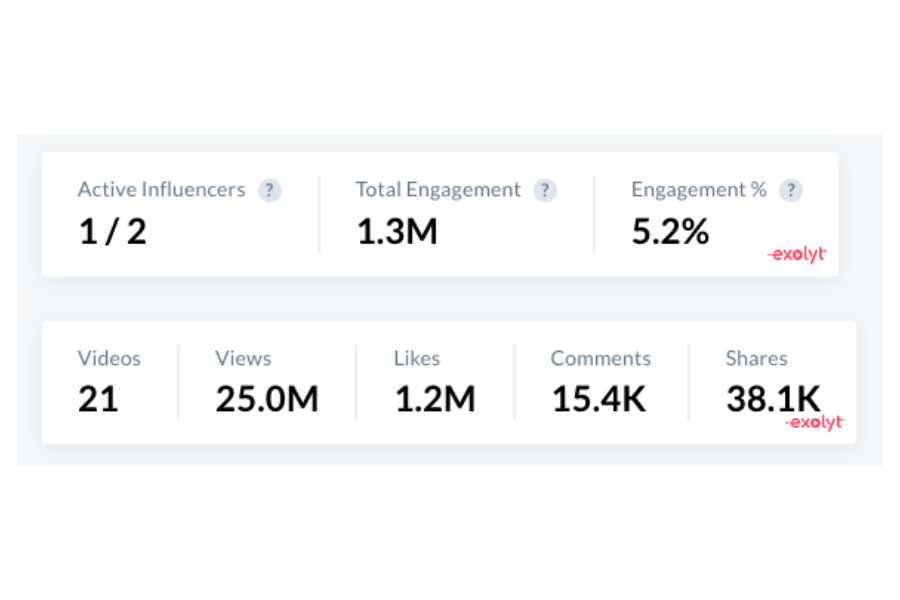Click the 38.1K shares value

(773, 398)
